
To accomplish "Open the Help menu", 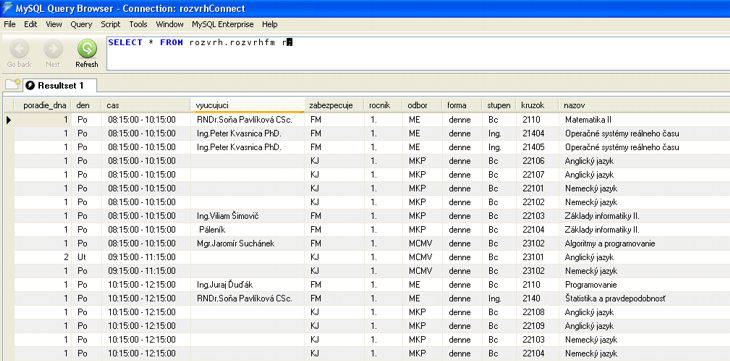I will [270, 24].
